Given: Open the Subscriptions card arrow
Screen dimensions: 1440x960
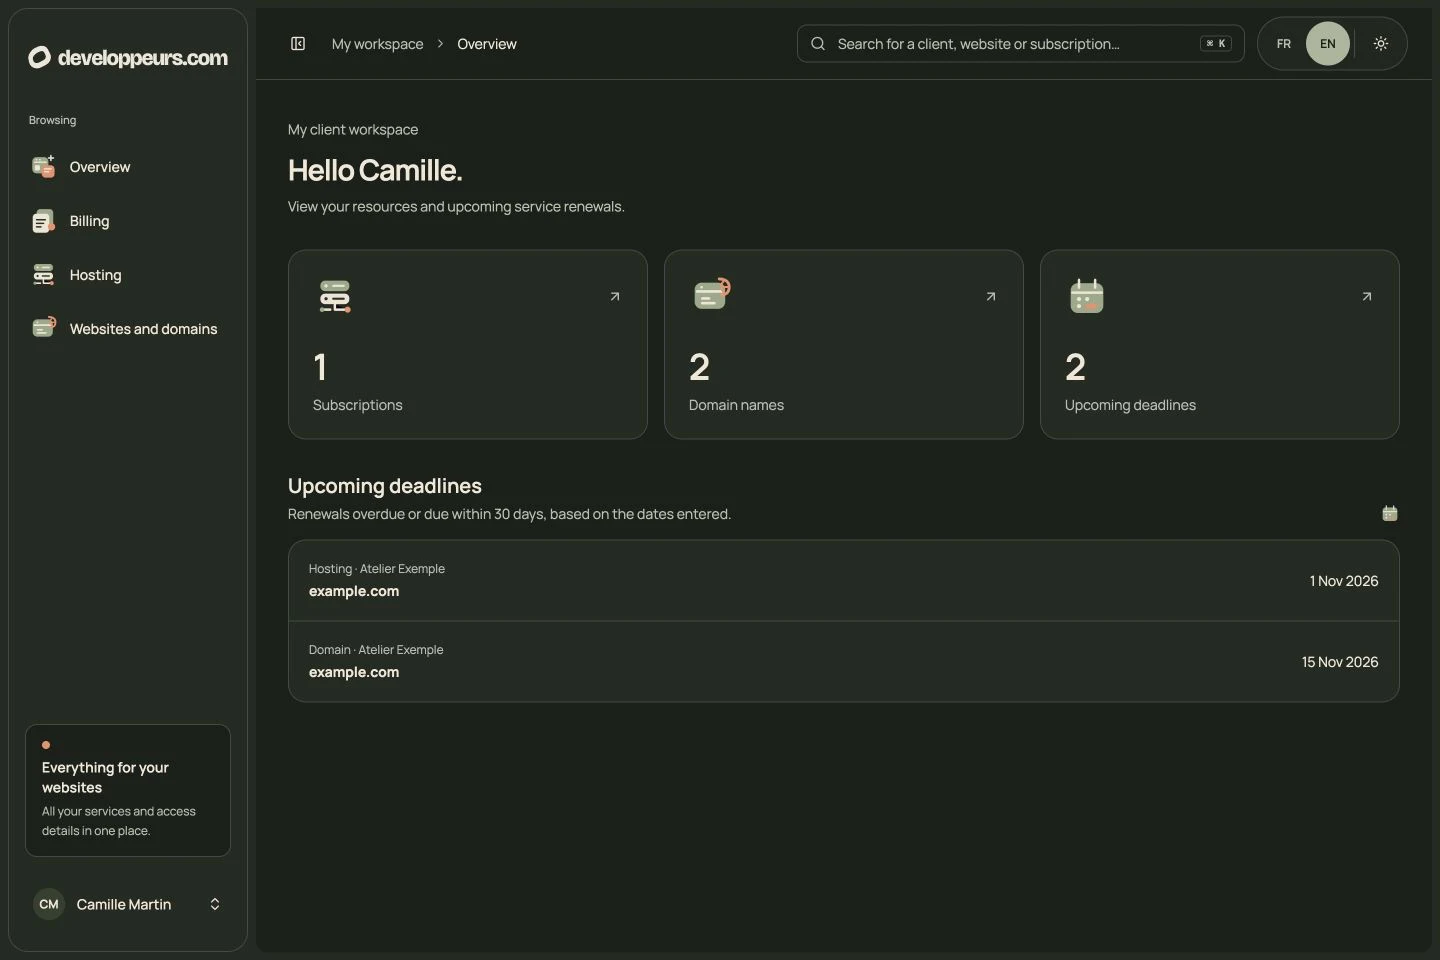Looking at the screenshot, I should 615,296.
